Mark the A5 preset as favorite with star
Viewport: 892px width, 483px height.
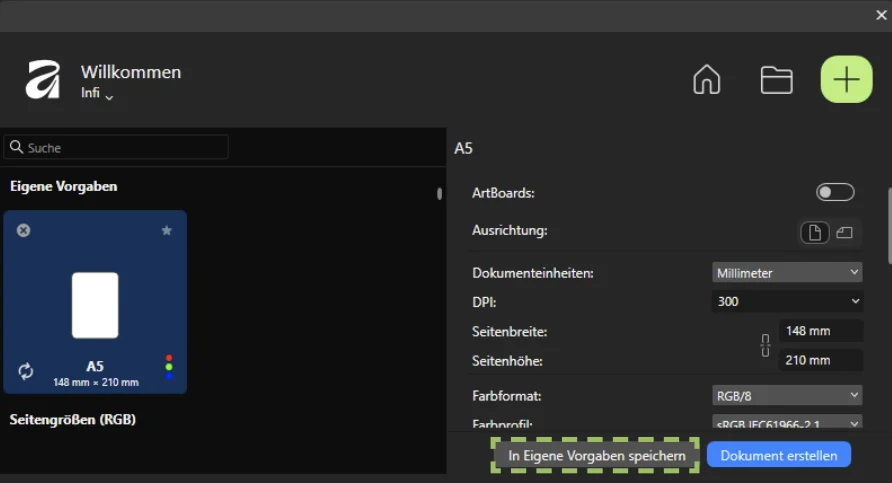click(x=167, y=230)
